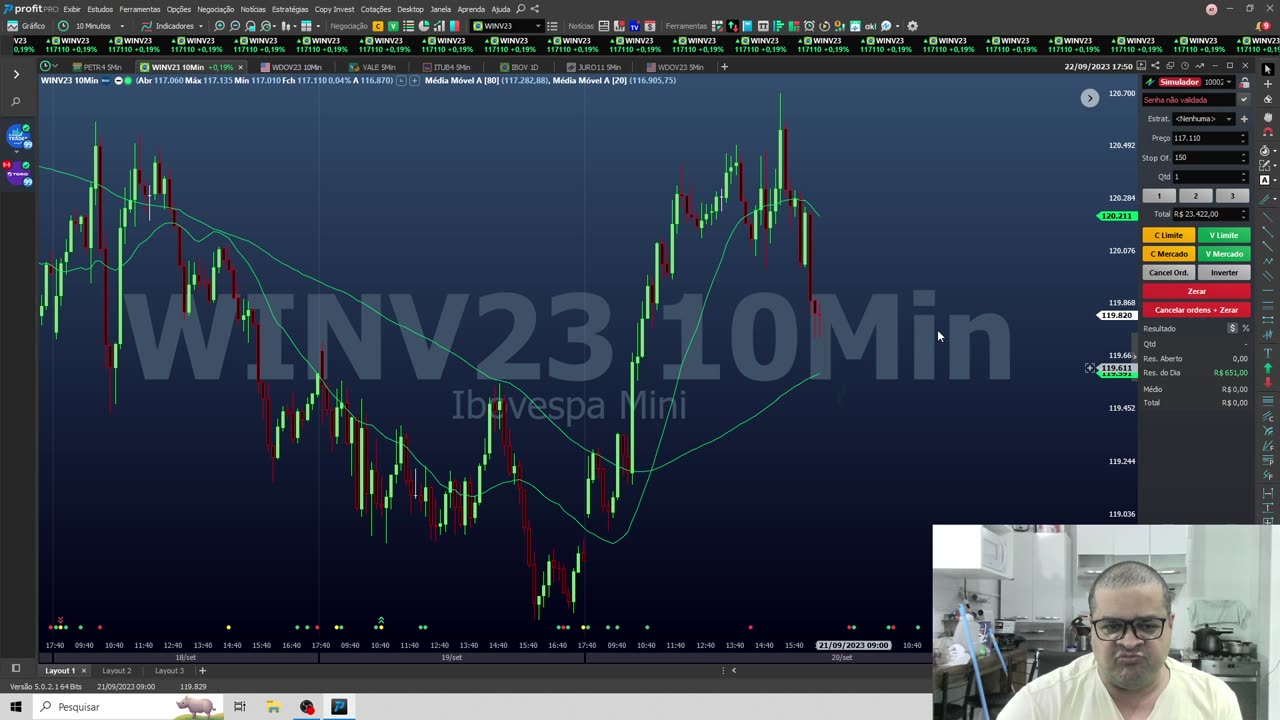Click the Stop Of. 150 stepper arrows
This screenshot has height=720, width=1280.
pos(1243,158)
